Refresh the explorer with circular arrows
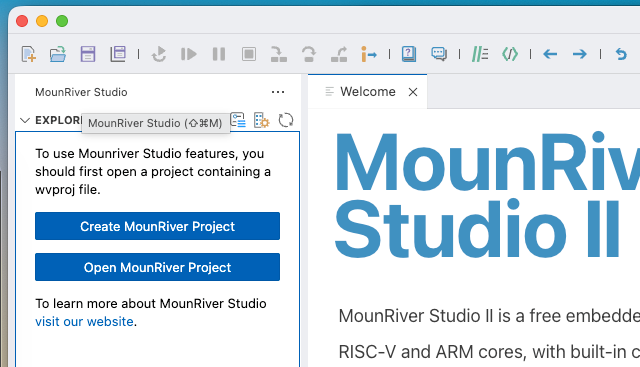This screenshot has width=640, height=367. pos(286,120)
